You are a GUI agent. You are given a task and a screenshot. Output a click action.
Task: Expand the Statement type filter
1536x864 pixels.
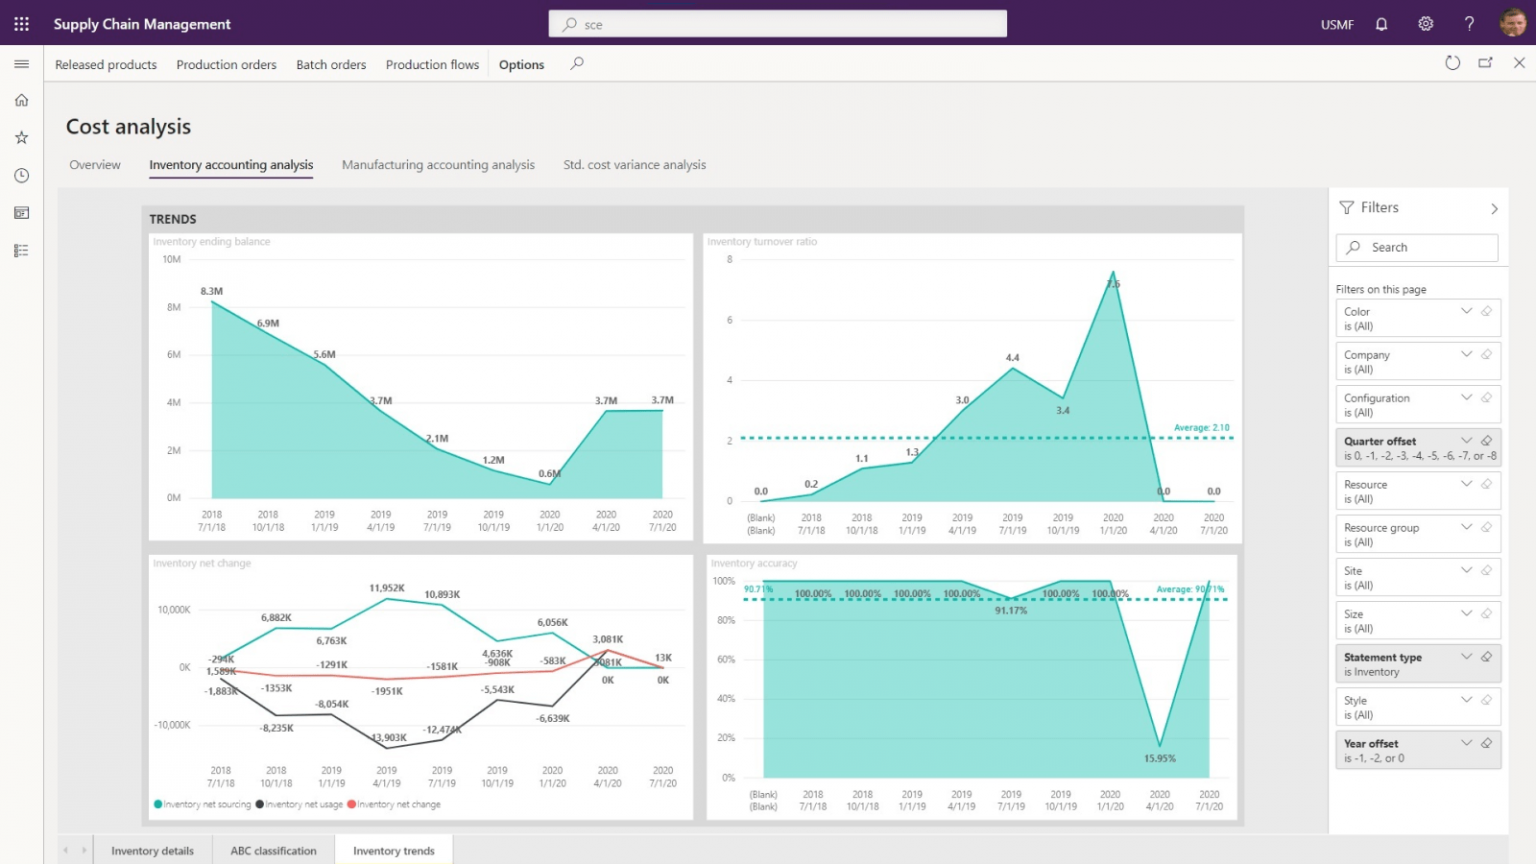[x=1466, y=657]
